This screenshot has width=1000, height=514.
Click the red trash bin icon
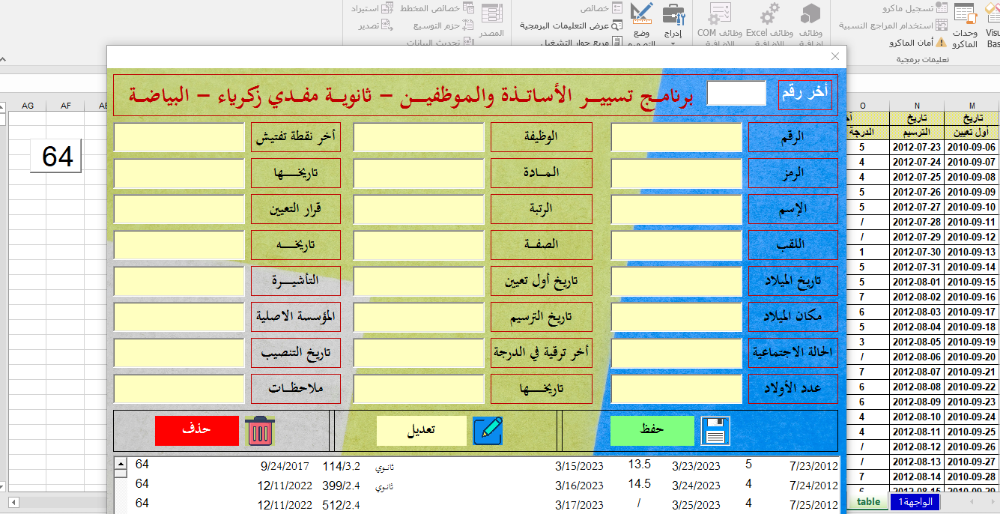(x=259, y=430)
